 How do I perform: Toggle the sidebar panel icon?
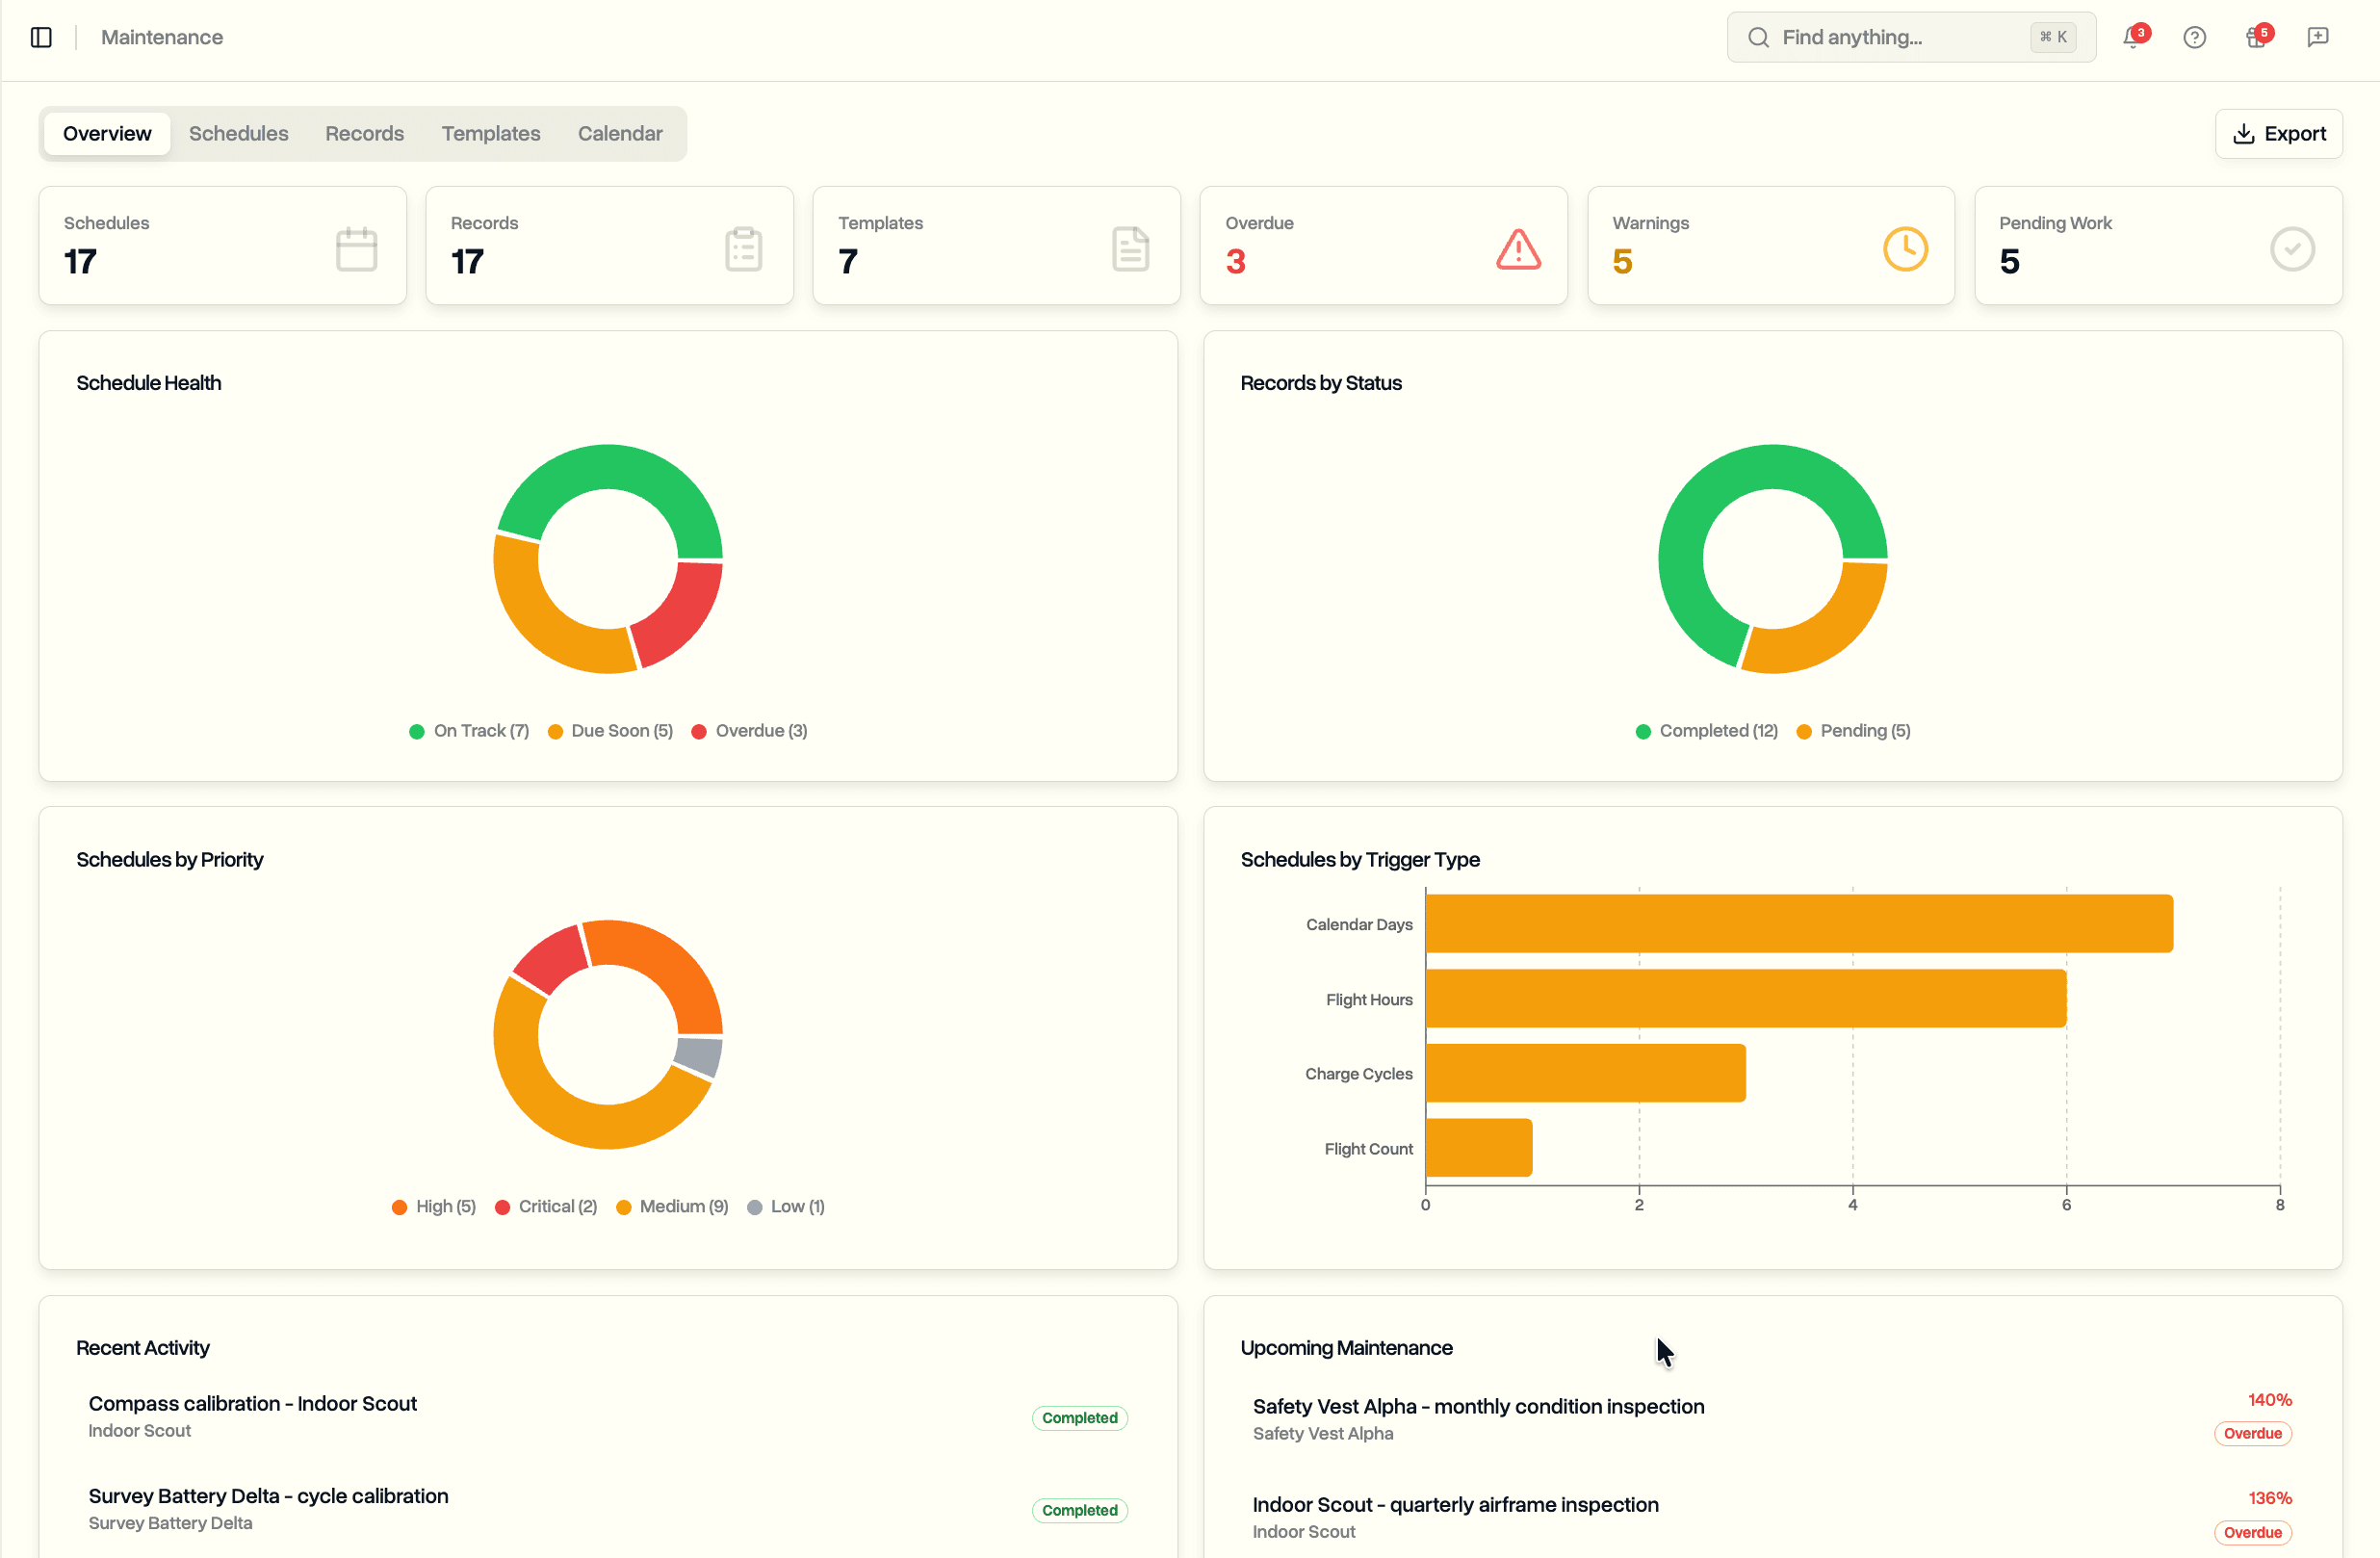pos(41,37)
